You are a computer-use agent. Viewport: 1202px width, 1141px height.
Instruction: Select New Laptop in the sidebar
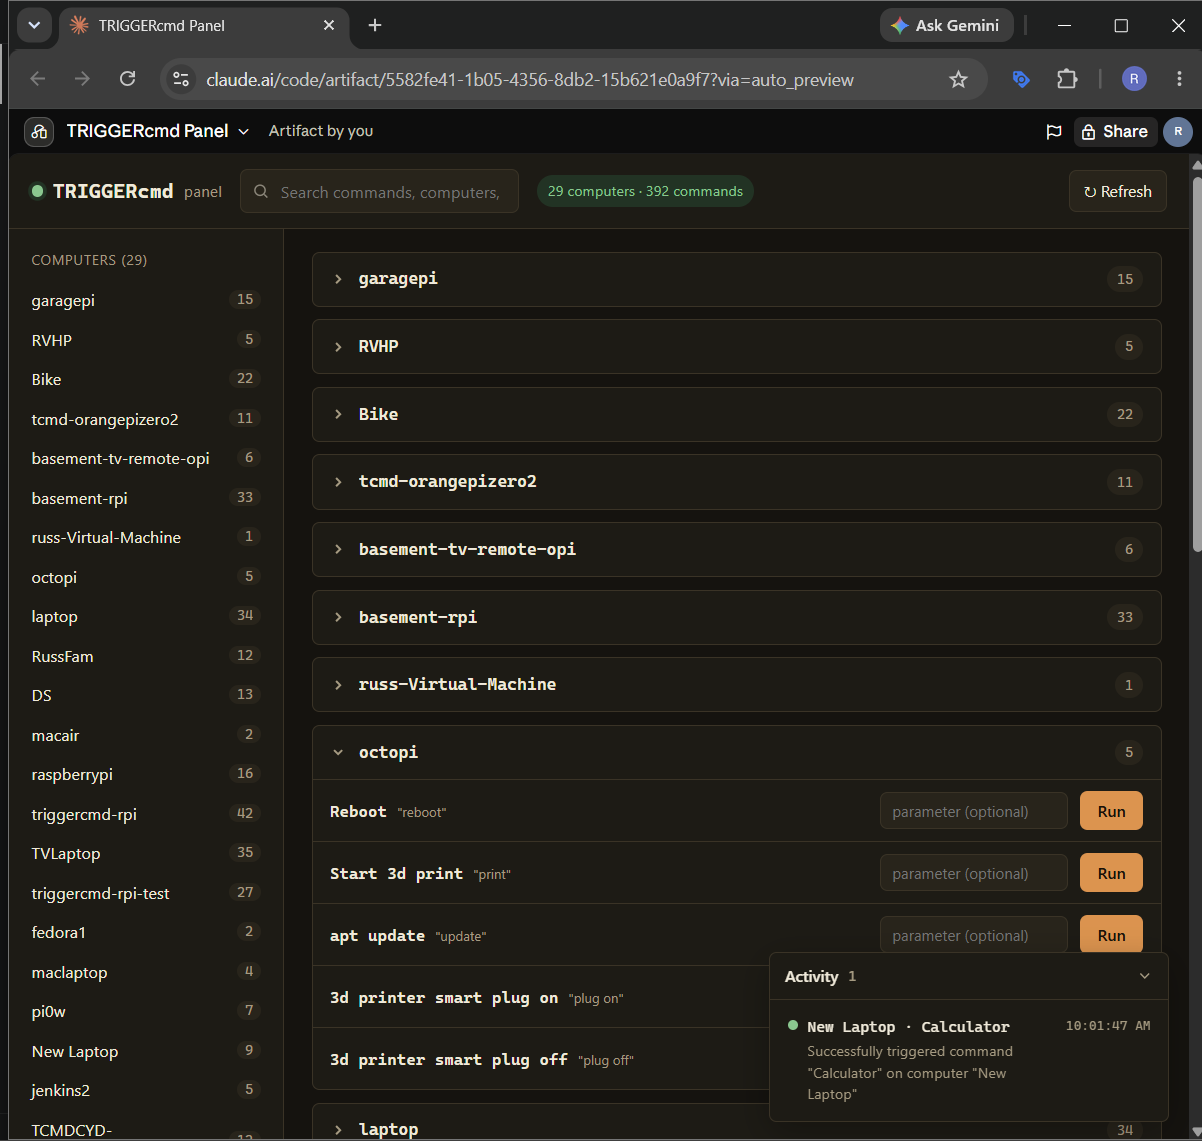(146, 1051)
